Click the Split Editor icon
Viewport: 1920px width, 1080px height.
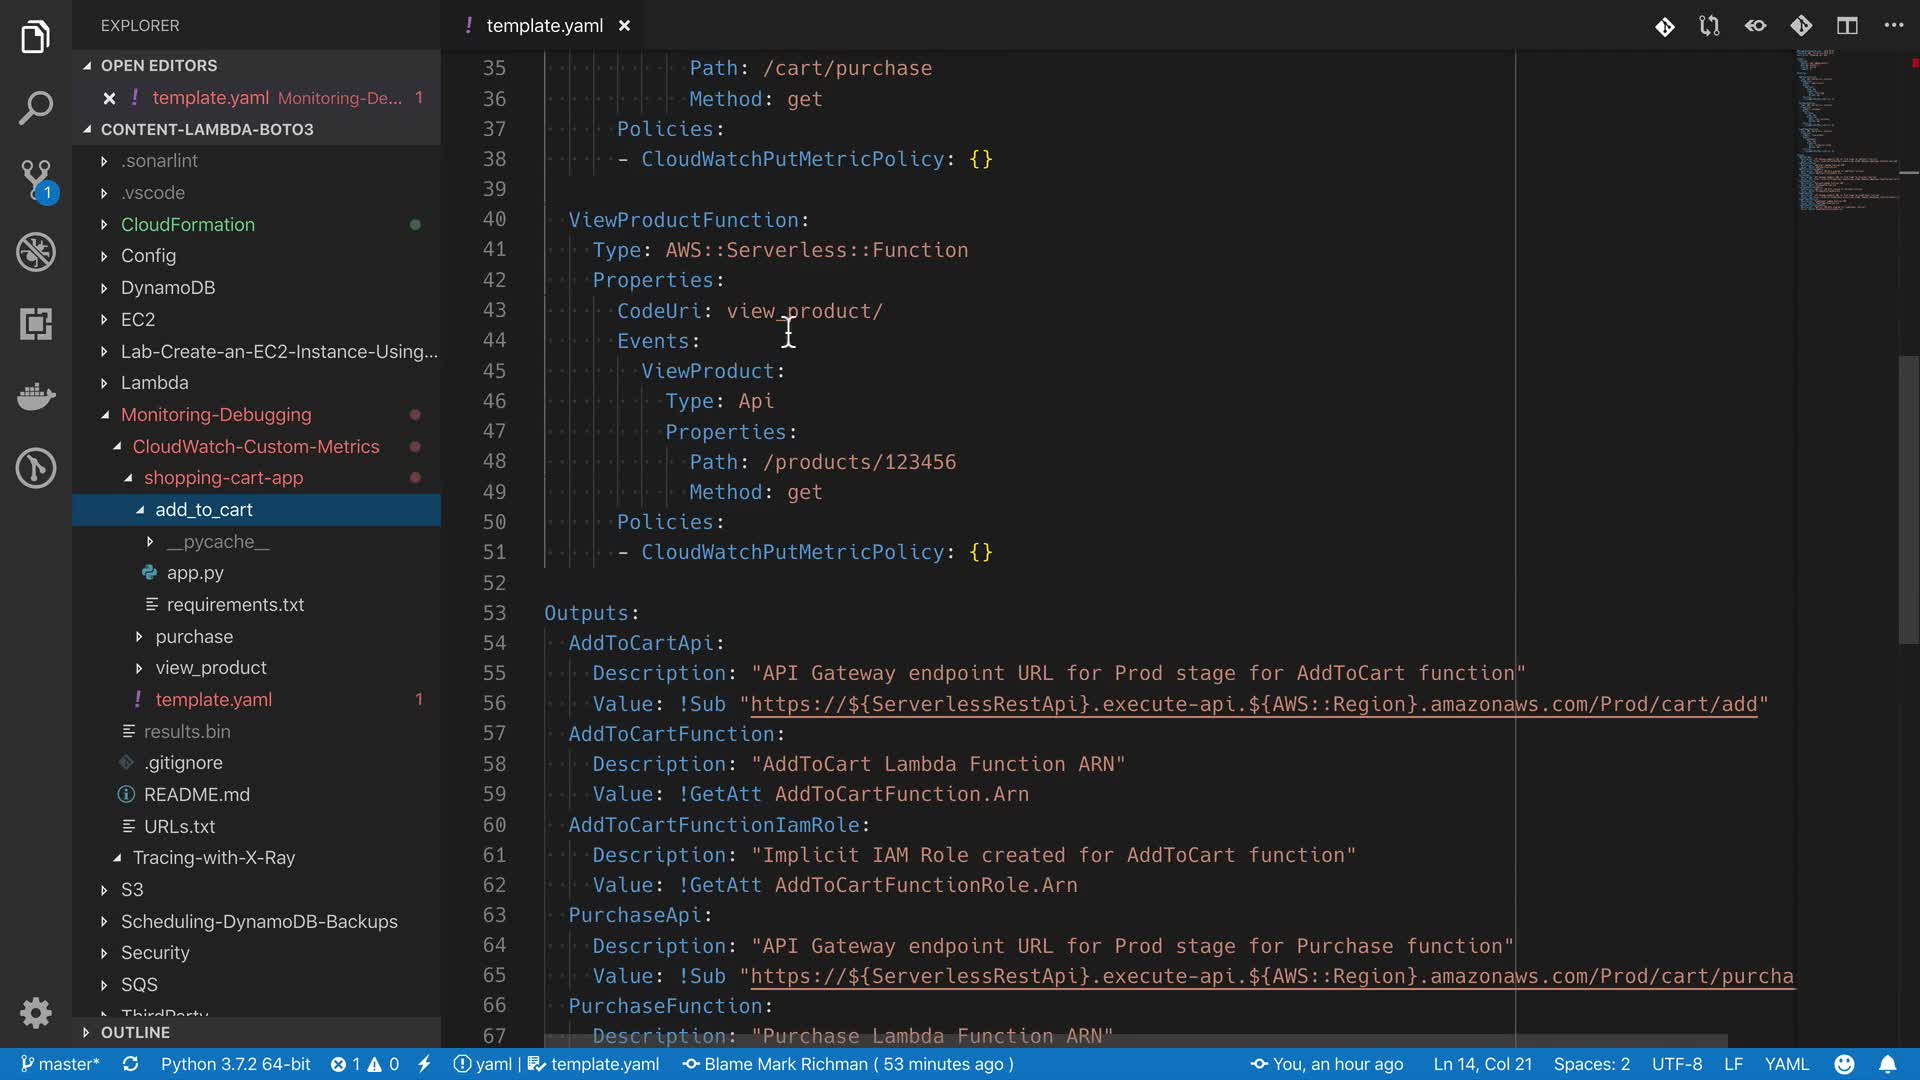[x=1847, y=26]
